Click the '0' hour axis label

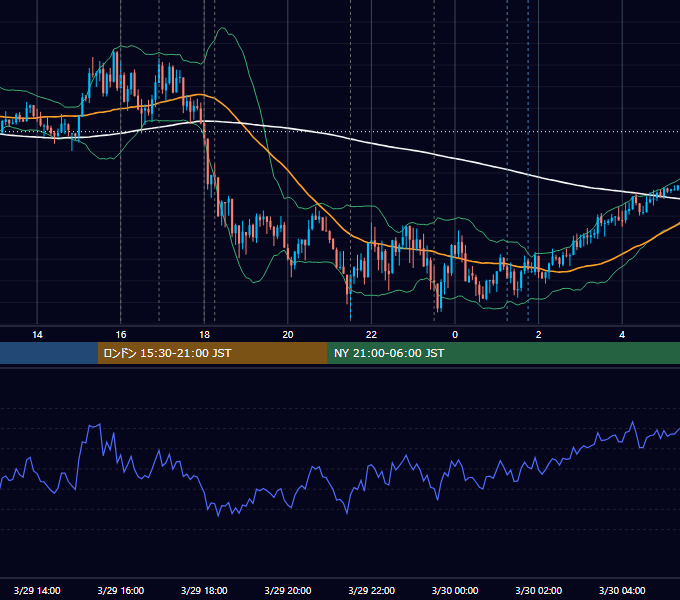pyautogui.click(x=455, y=335)
